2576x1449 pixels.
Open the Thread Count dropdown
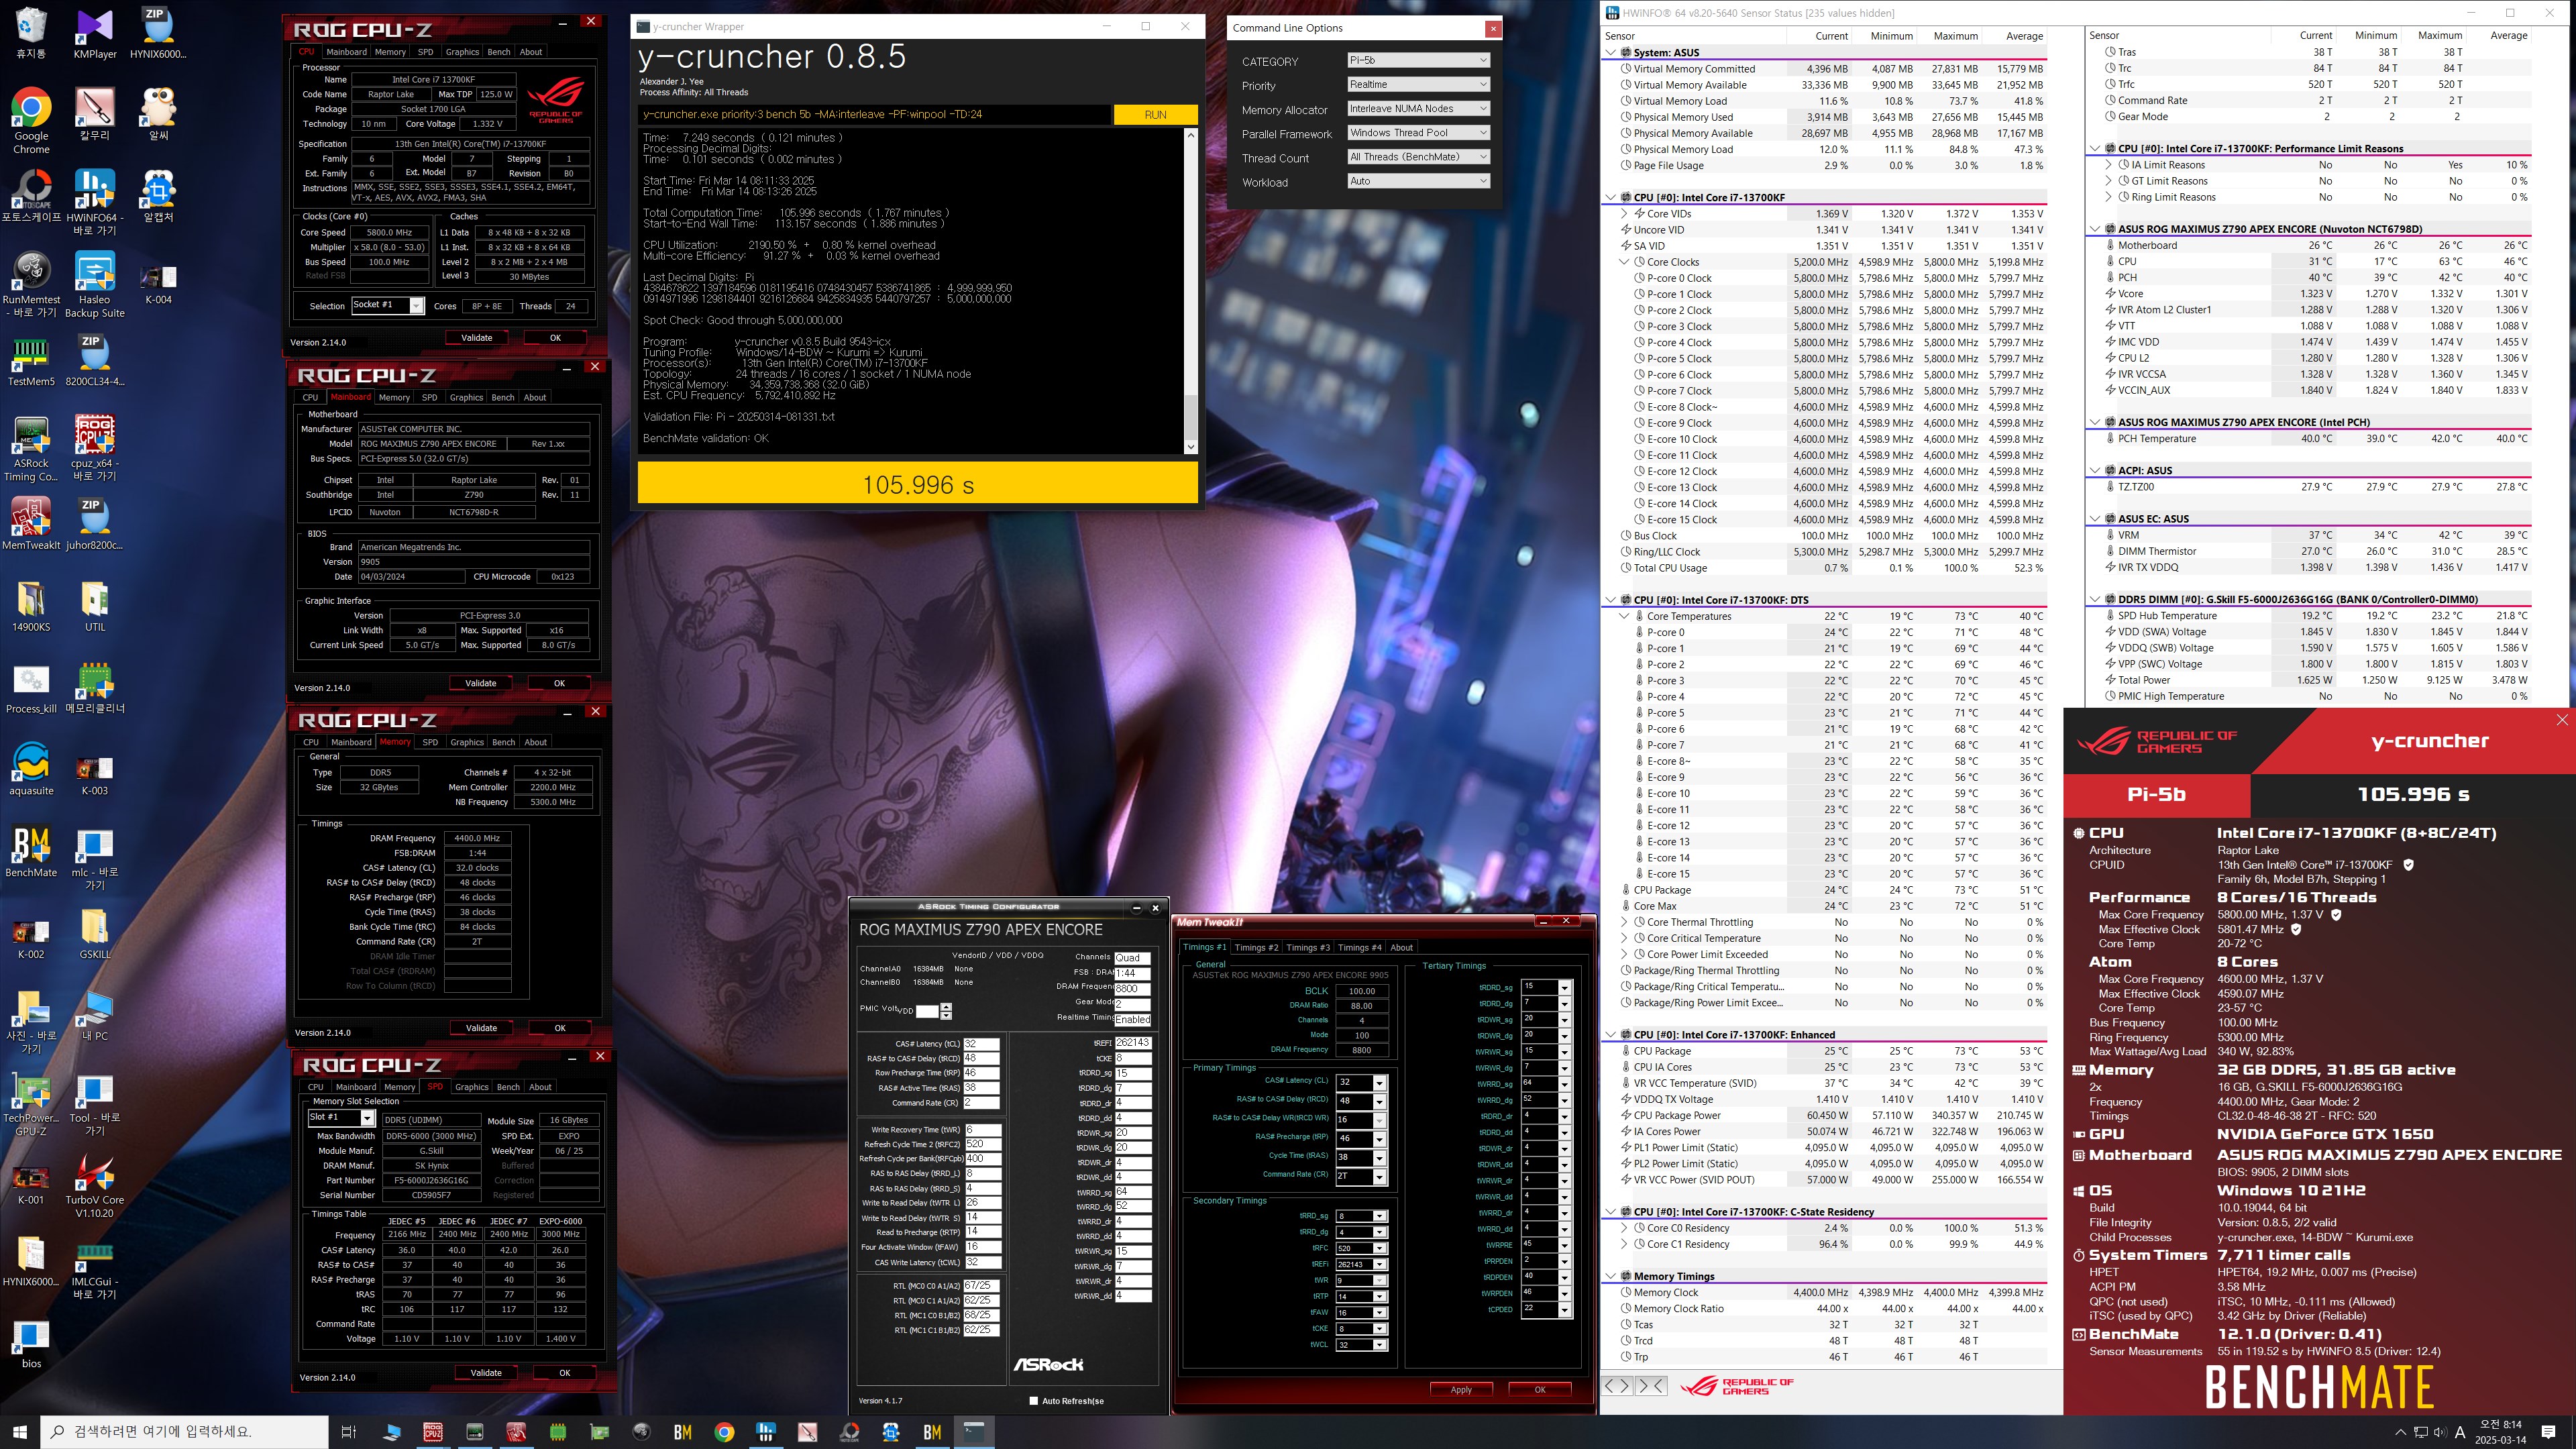tap(1418, 157)
